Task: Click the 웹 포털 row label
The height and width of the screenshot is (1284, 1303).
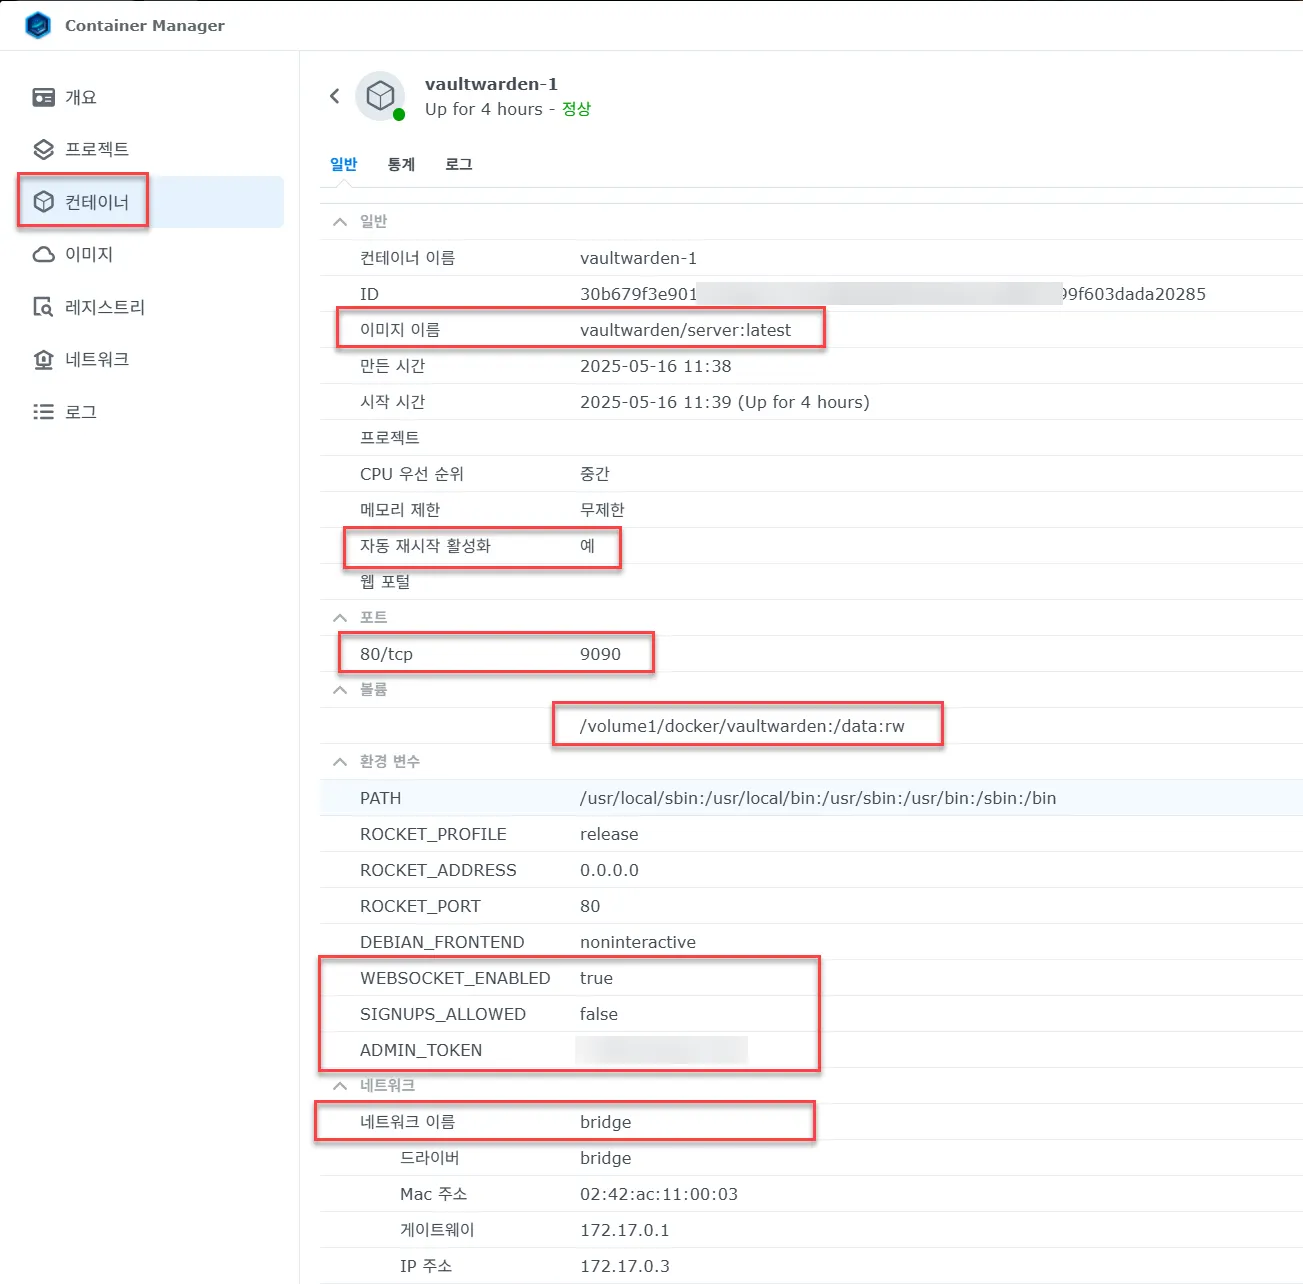Action: [x=385, y=582]
